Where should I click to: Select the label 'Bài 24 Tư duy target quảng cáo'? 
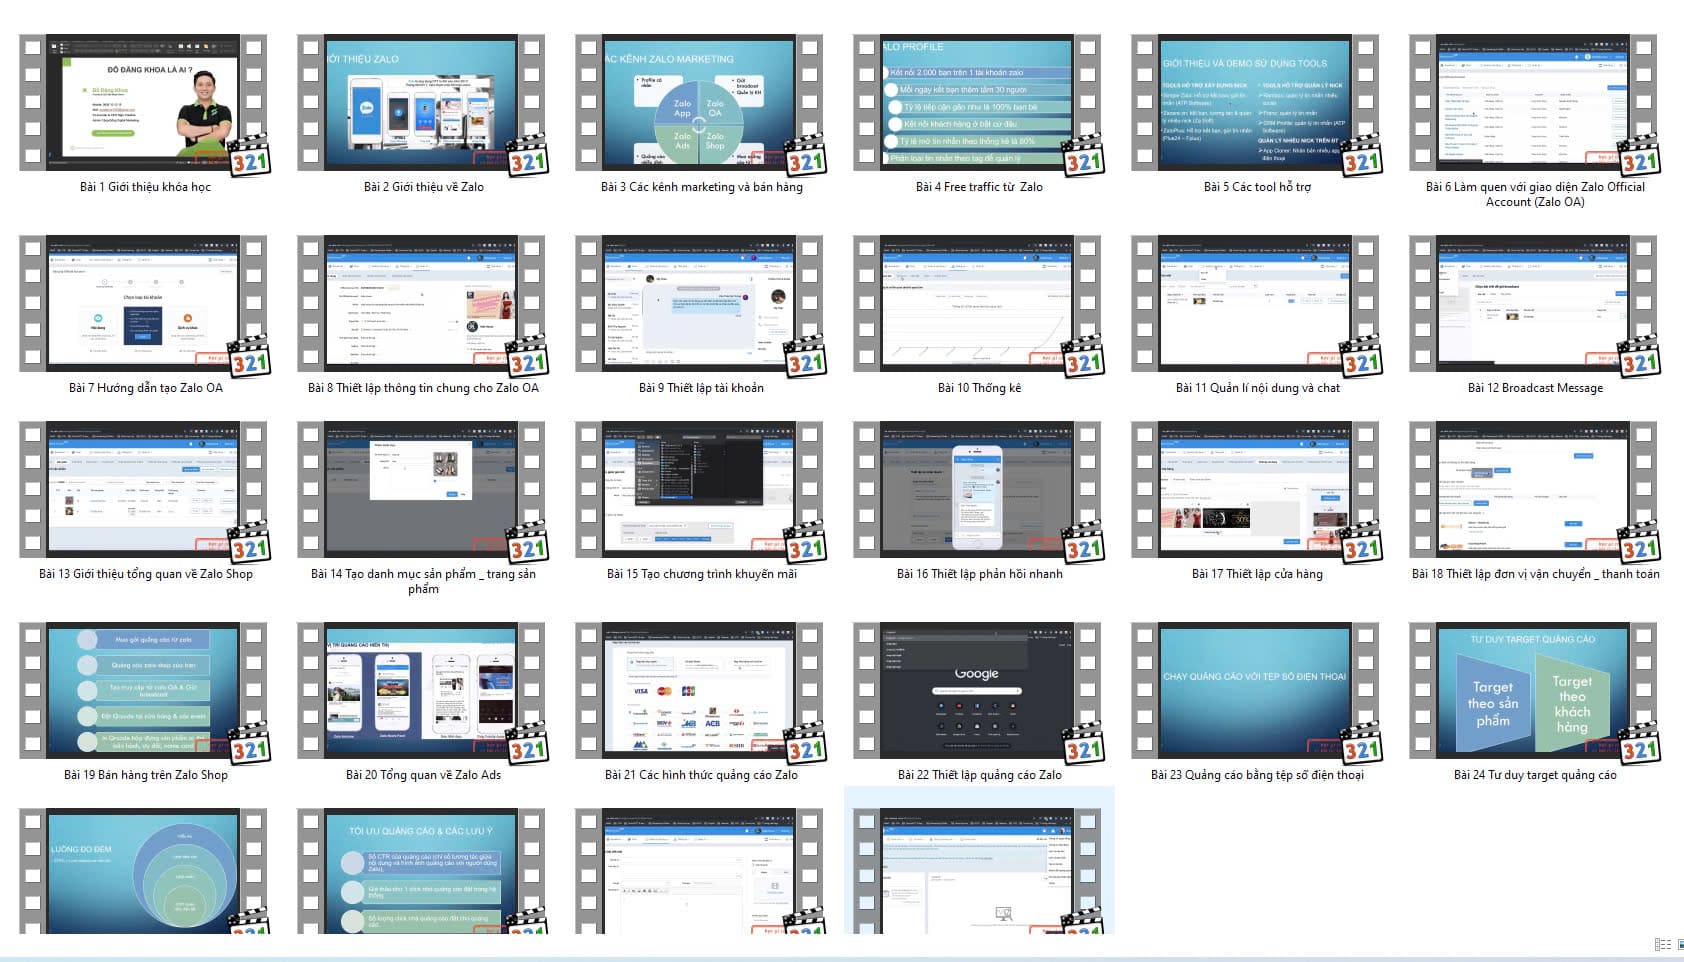point(1535,775)
